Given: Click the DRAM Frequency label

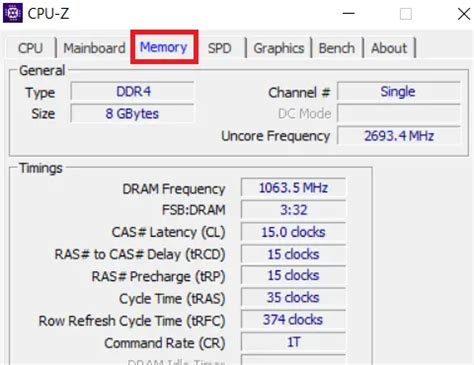Looking at the screenshot, I should pyautogui.click(x=174, y=189).
